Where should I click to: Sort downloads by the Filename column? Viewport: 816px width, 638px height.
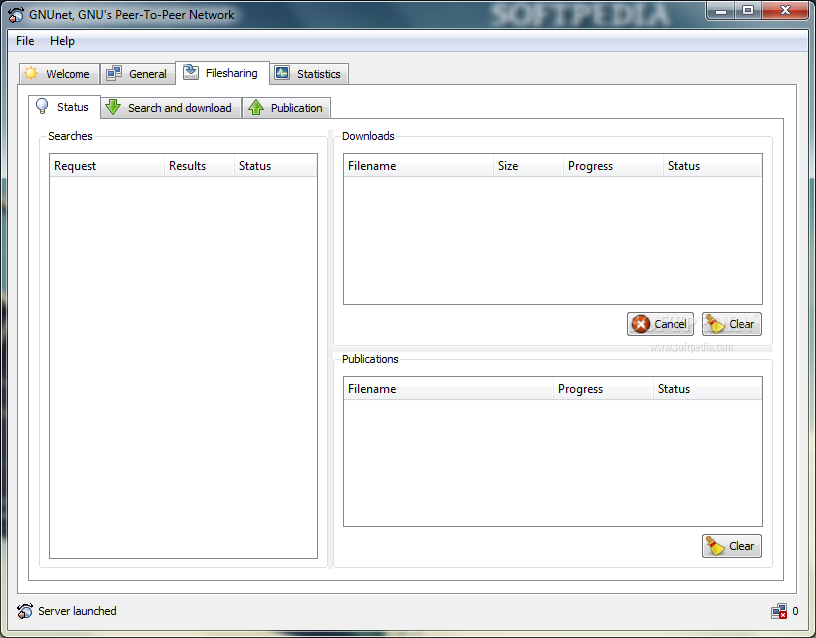(418, 166)
